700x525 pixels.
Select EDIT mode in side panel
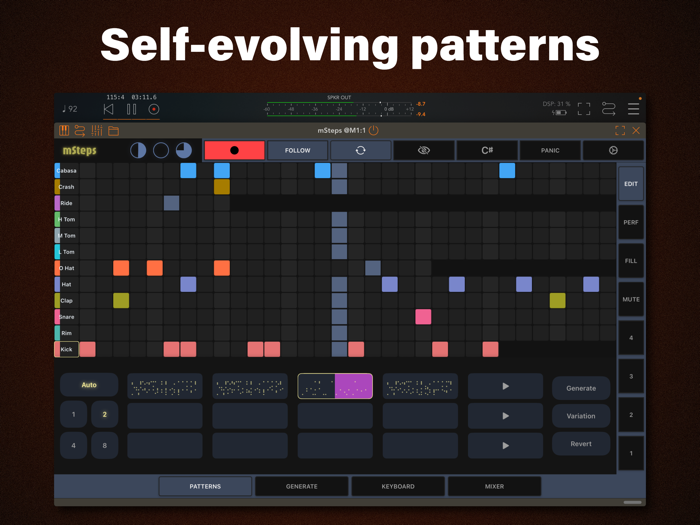coord(631,184)
